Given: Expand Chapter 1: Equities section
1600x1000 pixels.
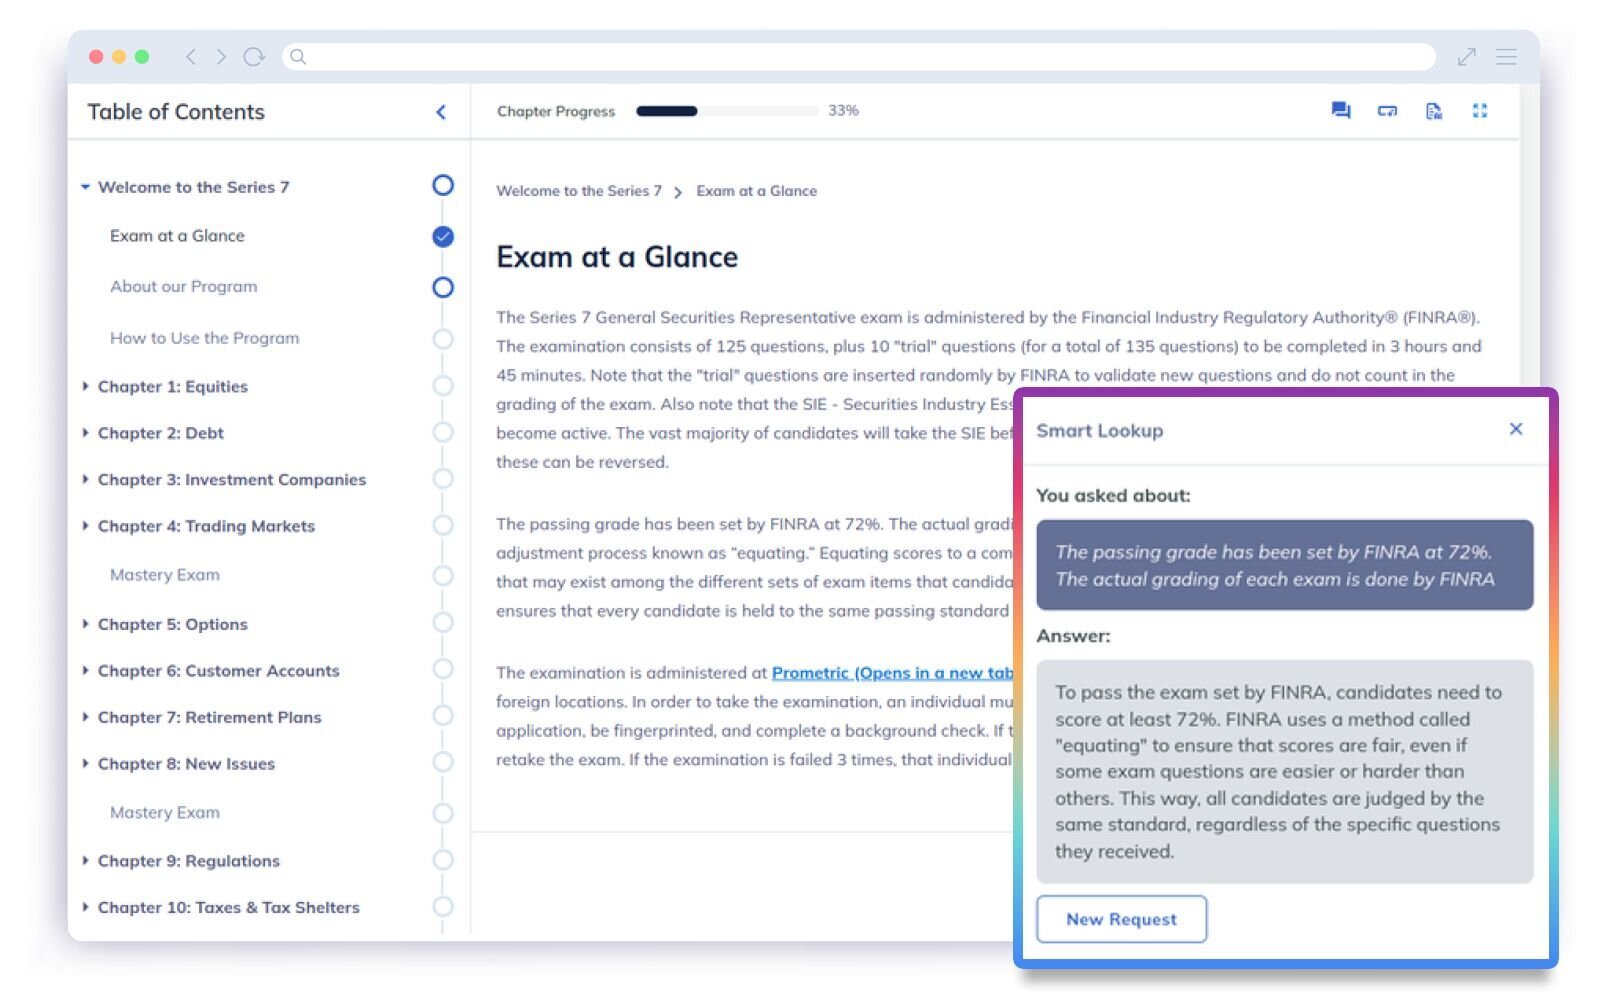Looking at the screenshot, I should point(172,387).
